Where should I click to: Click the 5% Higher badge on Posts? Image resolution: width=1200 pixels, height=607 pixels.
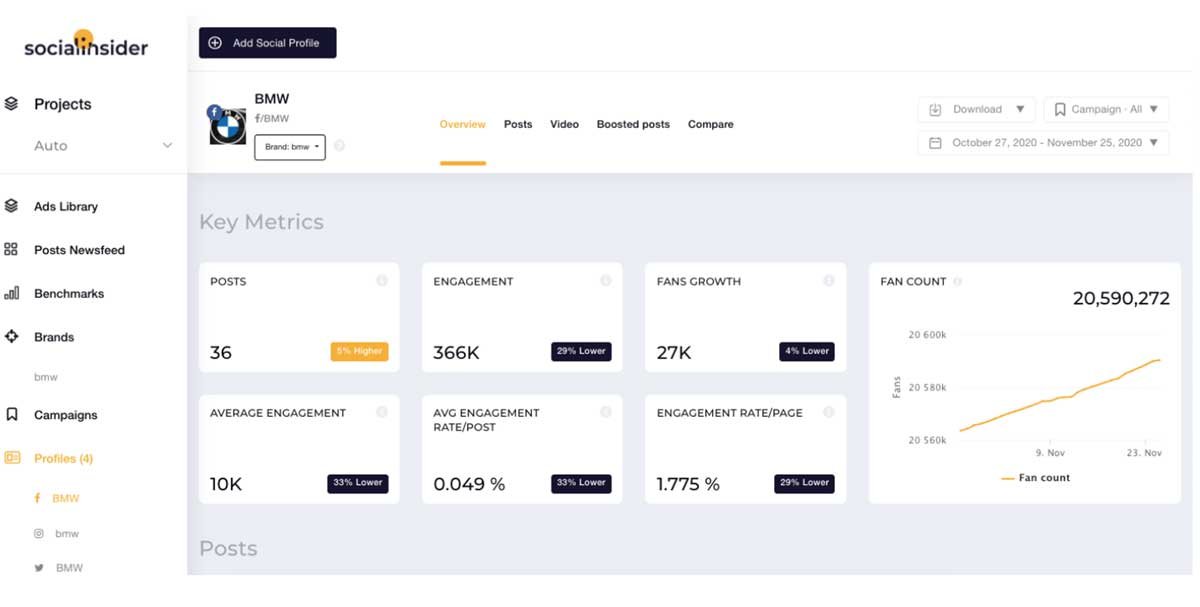(x=359, y=352)
